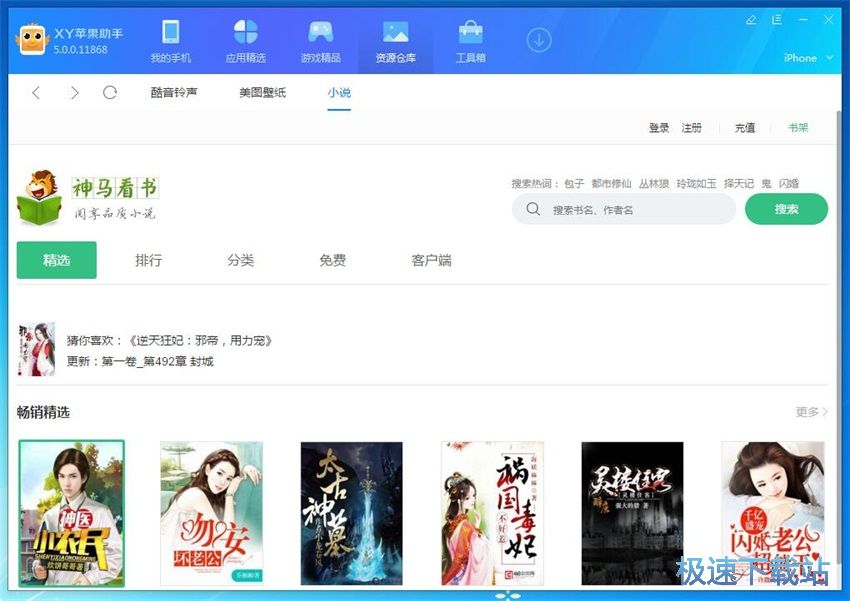Go forward with the right arrow
This screenshot has height=601, width=850.
(x=74, y=93)
